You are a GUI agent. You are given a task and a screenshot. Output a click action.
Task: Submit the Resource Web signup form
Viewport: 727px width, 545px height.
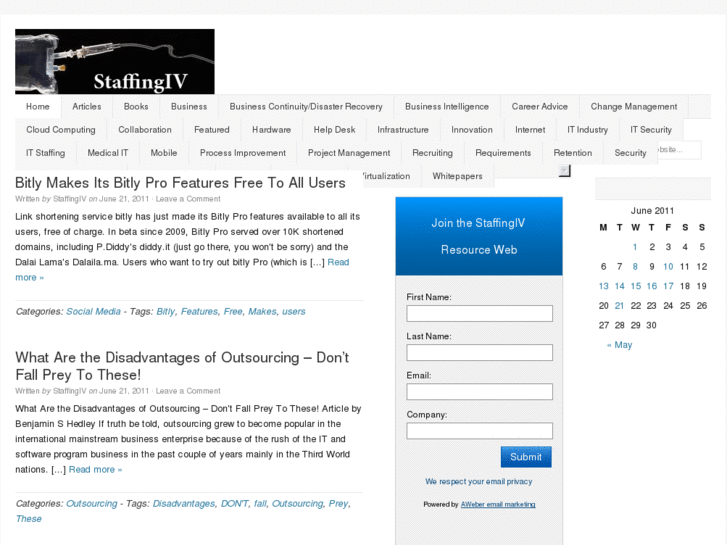526,457
